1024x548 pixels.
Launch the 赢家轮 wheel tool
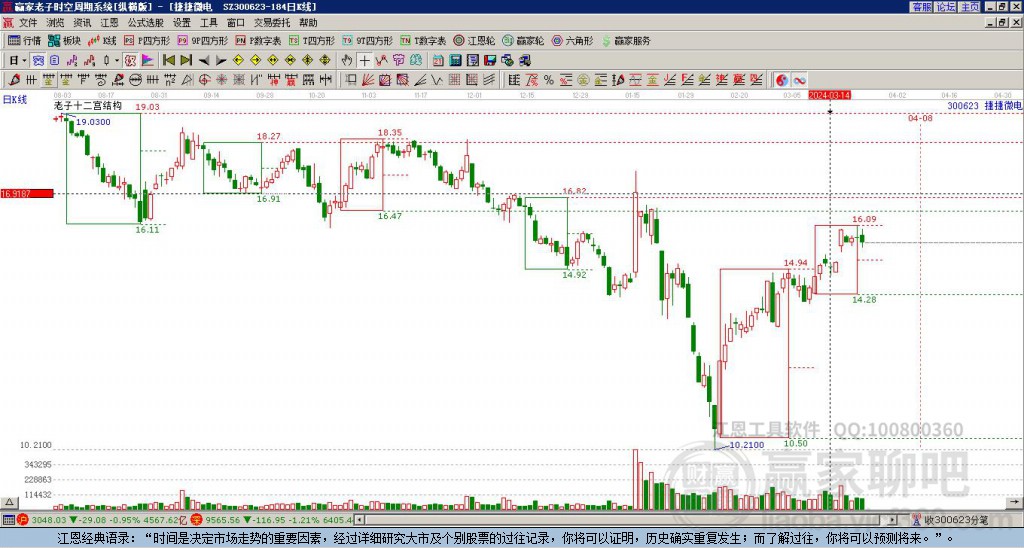pos(523,40)
